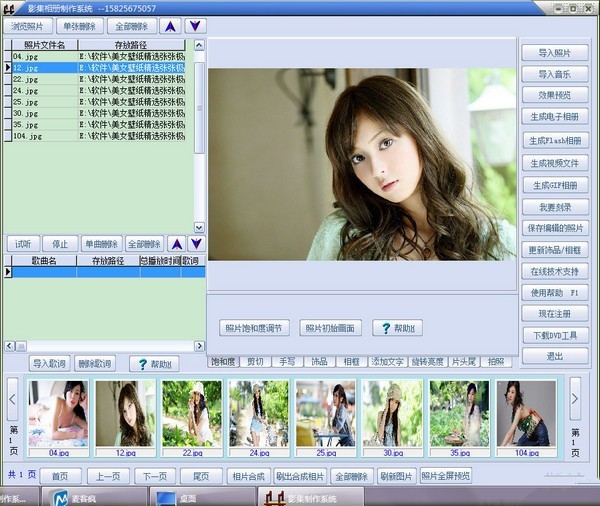Click the 帮助 button beside 删除歌词
The height and width of the screenshot is (506, 600).
(x=153, y=364)
